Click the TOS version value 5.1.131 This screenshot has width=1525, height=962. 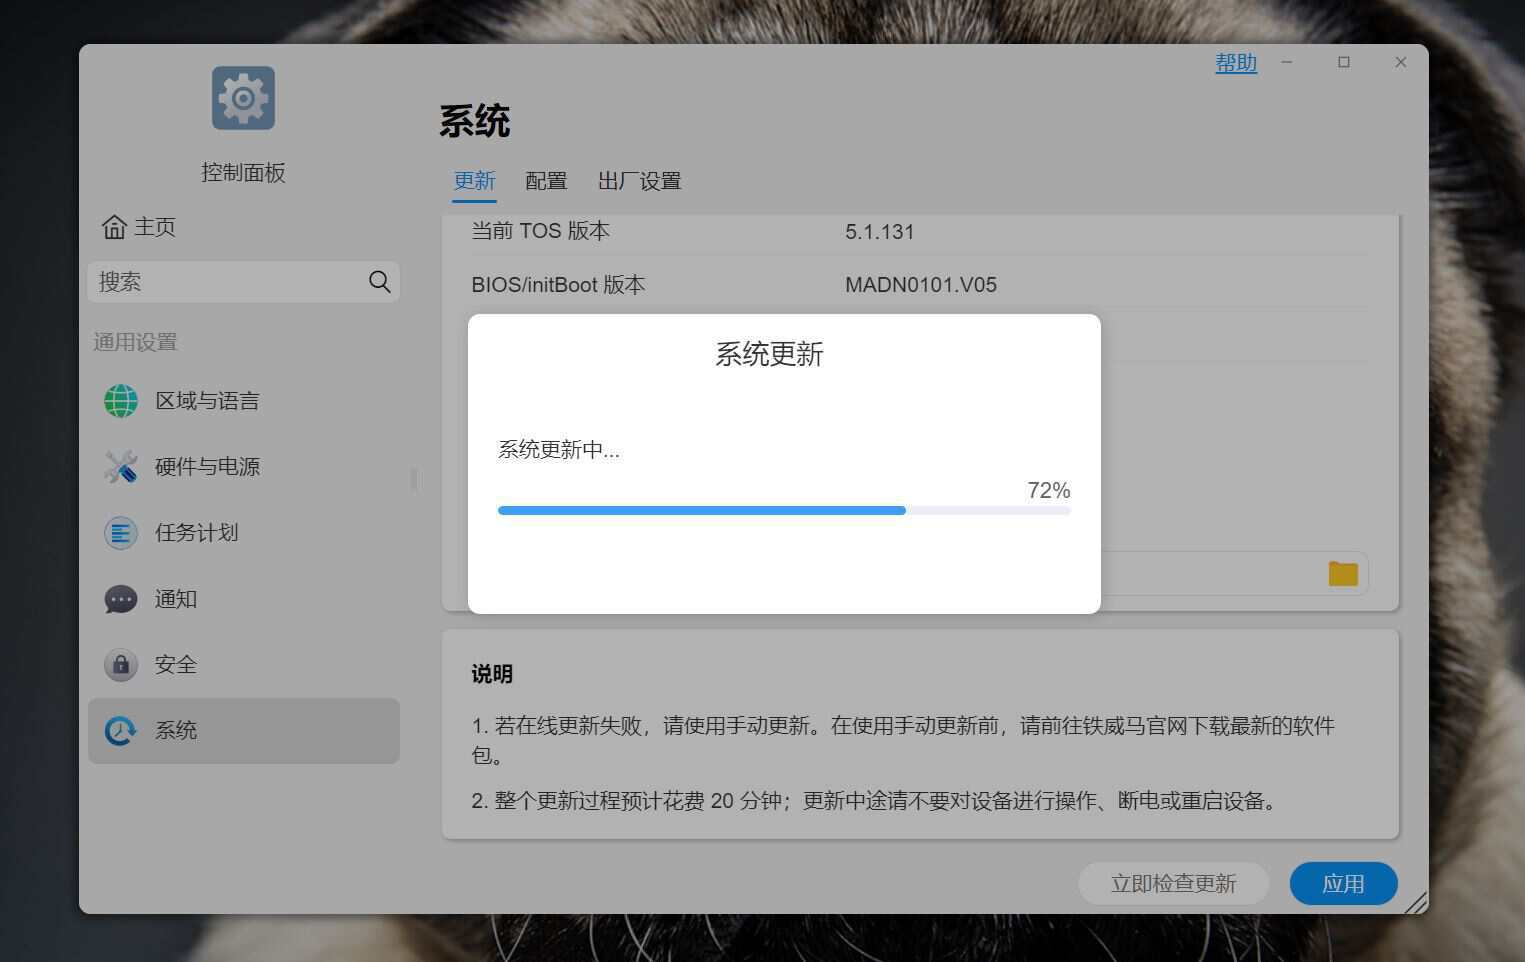point(880,232)
